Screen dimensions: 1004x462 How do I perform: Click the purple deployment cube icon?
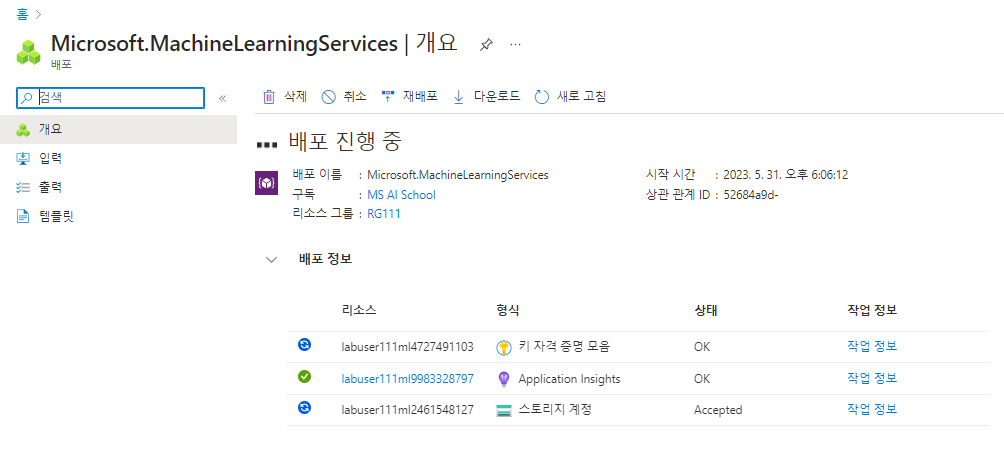pyautogui.click(x=266, y=182)
